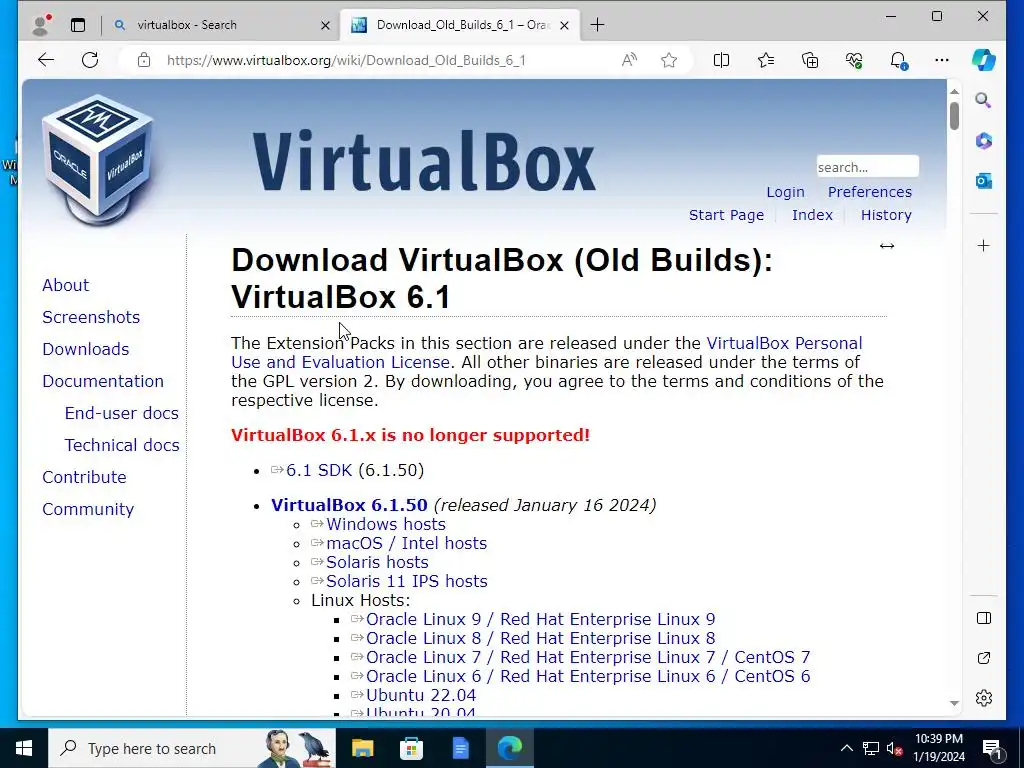The image size is (1024, 768).
Task: Open split screen view
Action: tap(722, 60)
